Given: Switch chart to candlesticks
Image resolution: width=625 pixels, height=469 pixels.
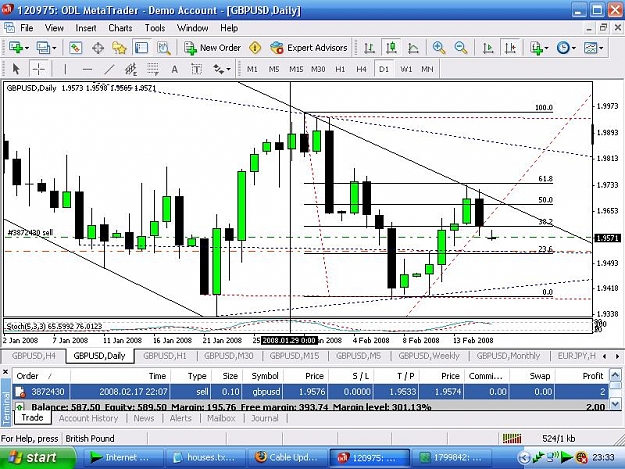Looking at the screenshot, I should point(391,48).
